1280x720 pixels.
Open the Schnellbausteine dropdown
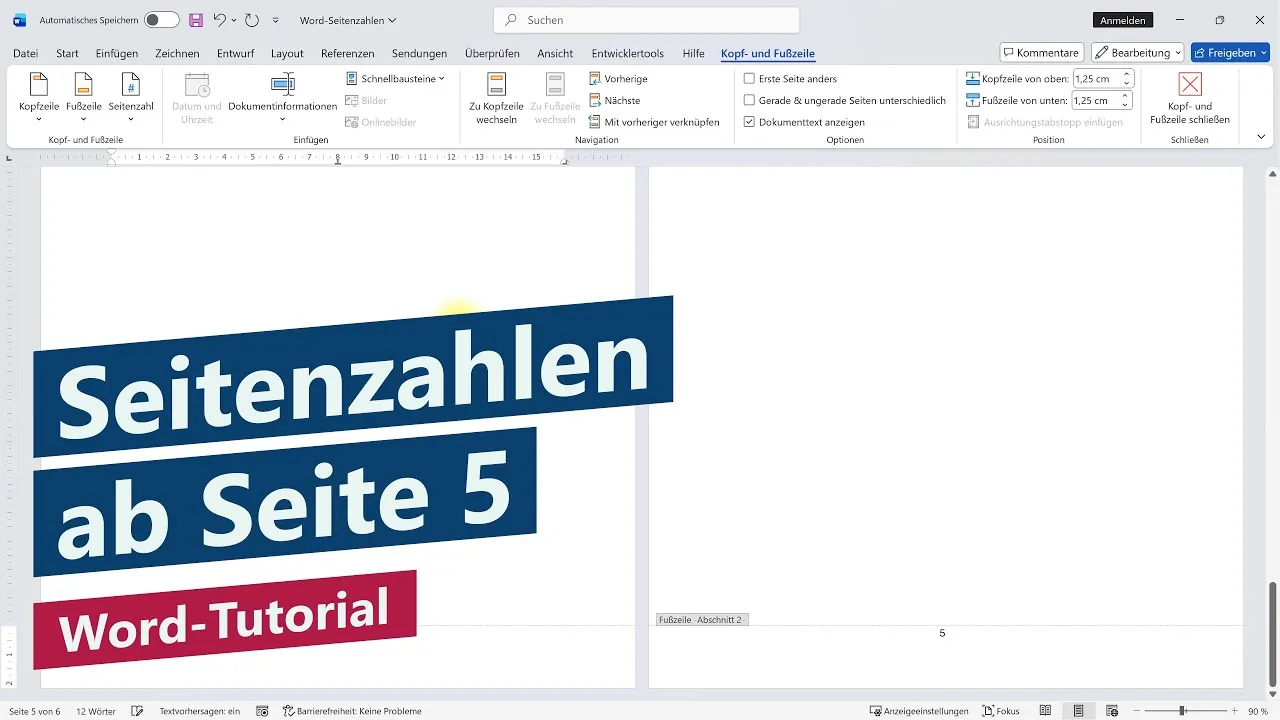point(393,78)
